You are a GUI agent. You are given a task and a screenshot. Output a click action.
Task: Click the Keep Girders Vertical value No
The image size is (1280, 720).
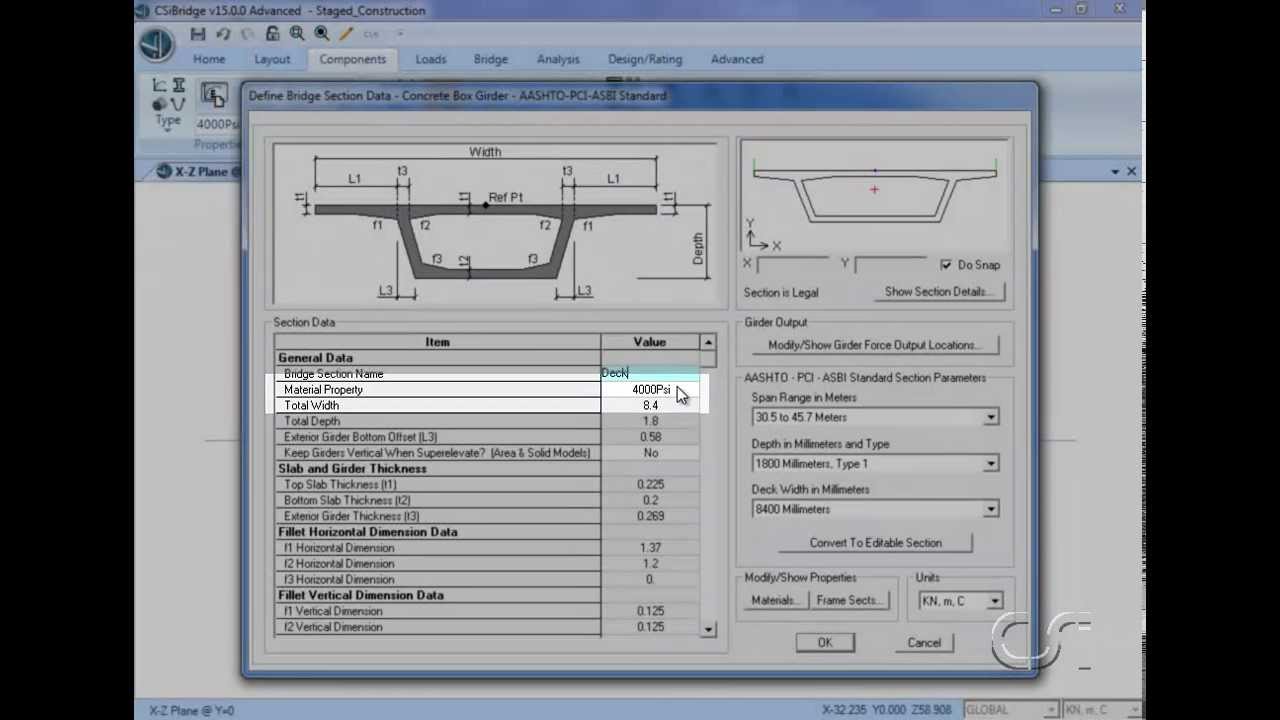click(650, 453)
